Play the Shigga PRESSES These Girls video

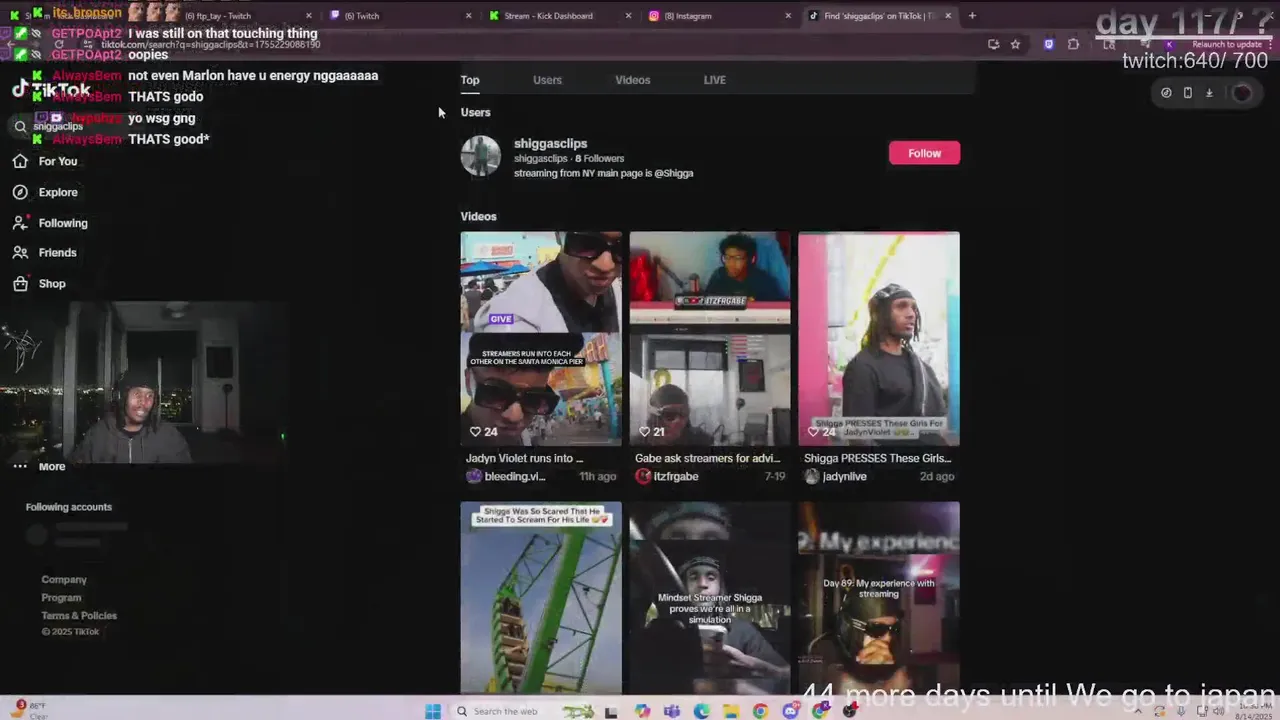tap(879, 338)
